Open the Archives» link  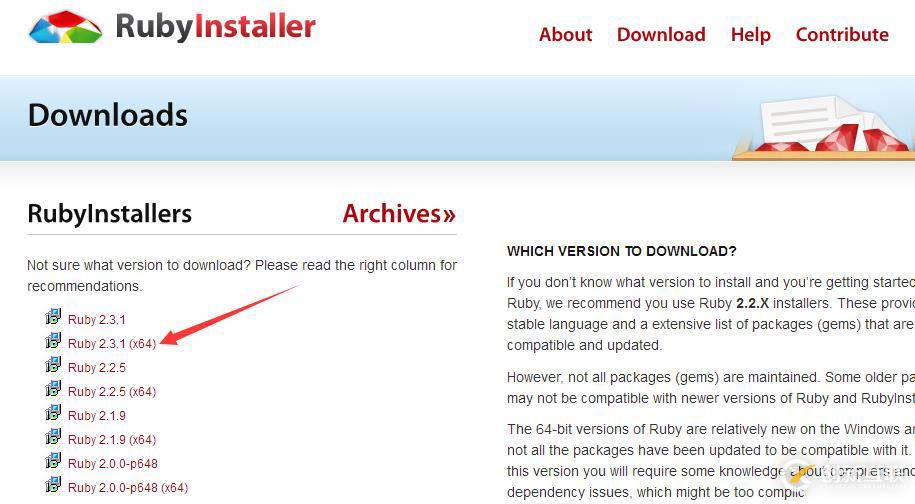399,214
